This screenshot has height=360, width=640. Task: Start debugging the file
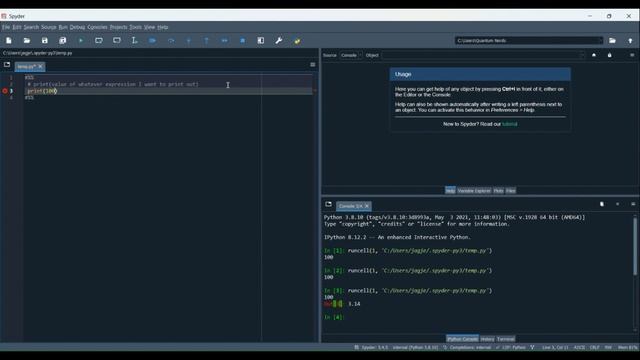[x=153, y=40]
